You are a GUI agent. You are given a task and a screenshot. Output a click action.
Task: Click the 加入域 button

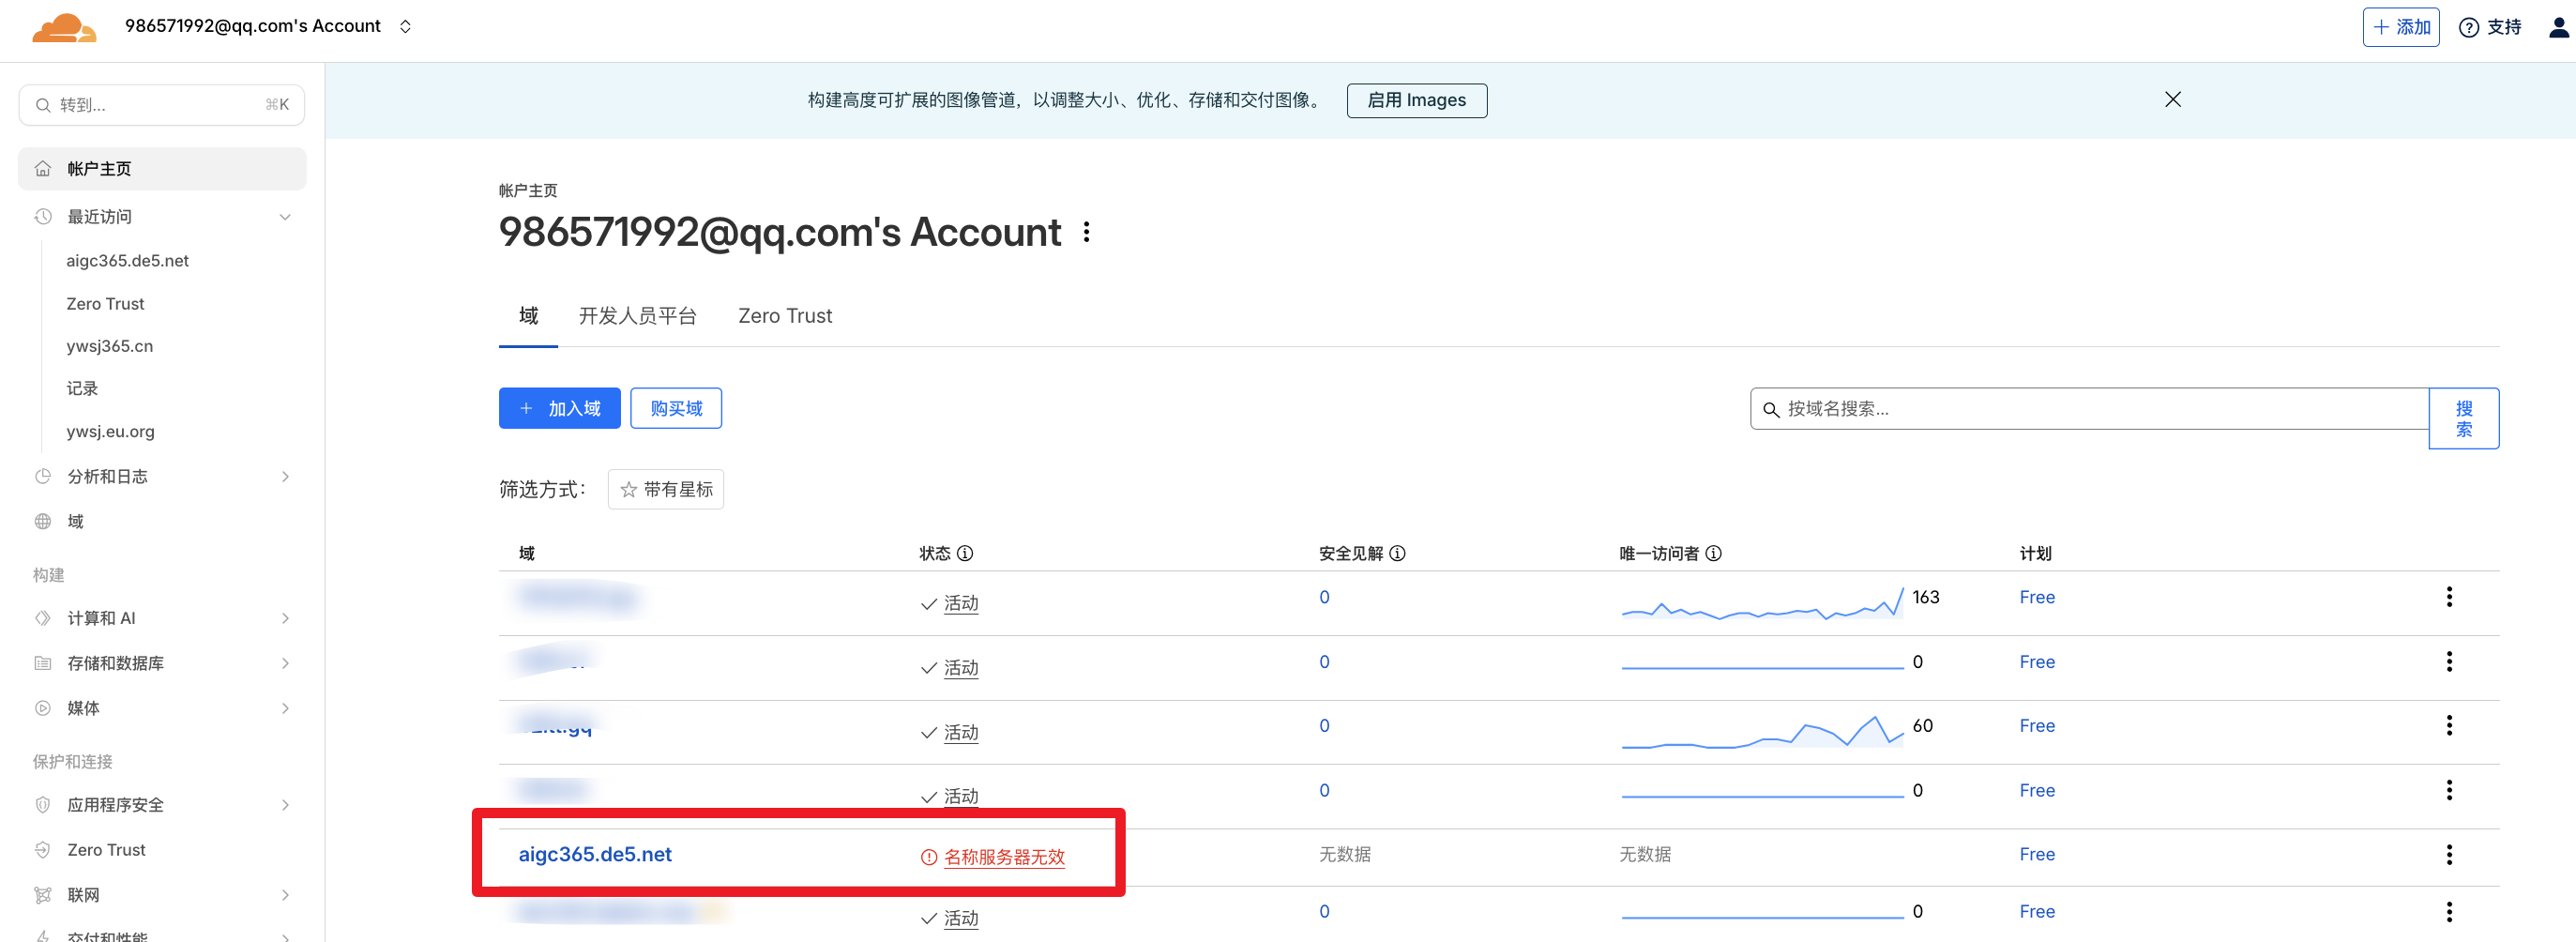(x=559, y=408)
